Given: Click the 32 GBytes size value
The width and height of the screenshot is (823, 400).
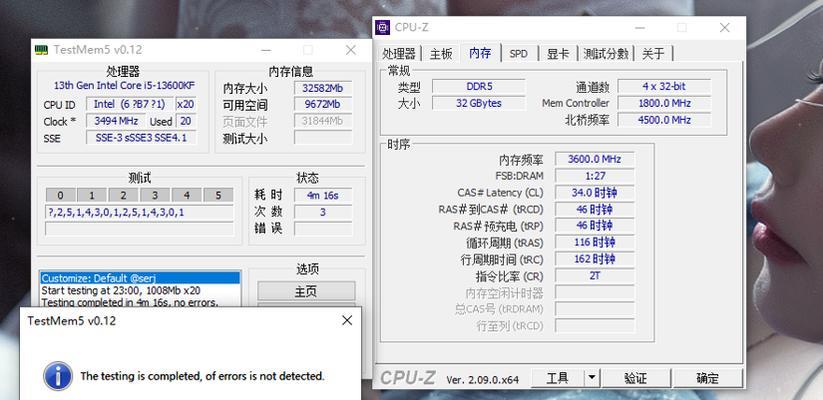Looking at the screenshot, I should click(x=479, y=103).
